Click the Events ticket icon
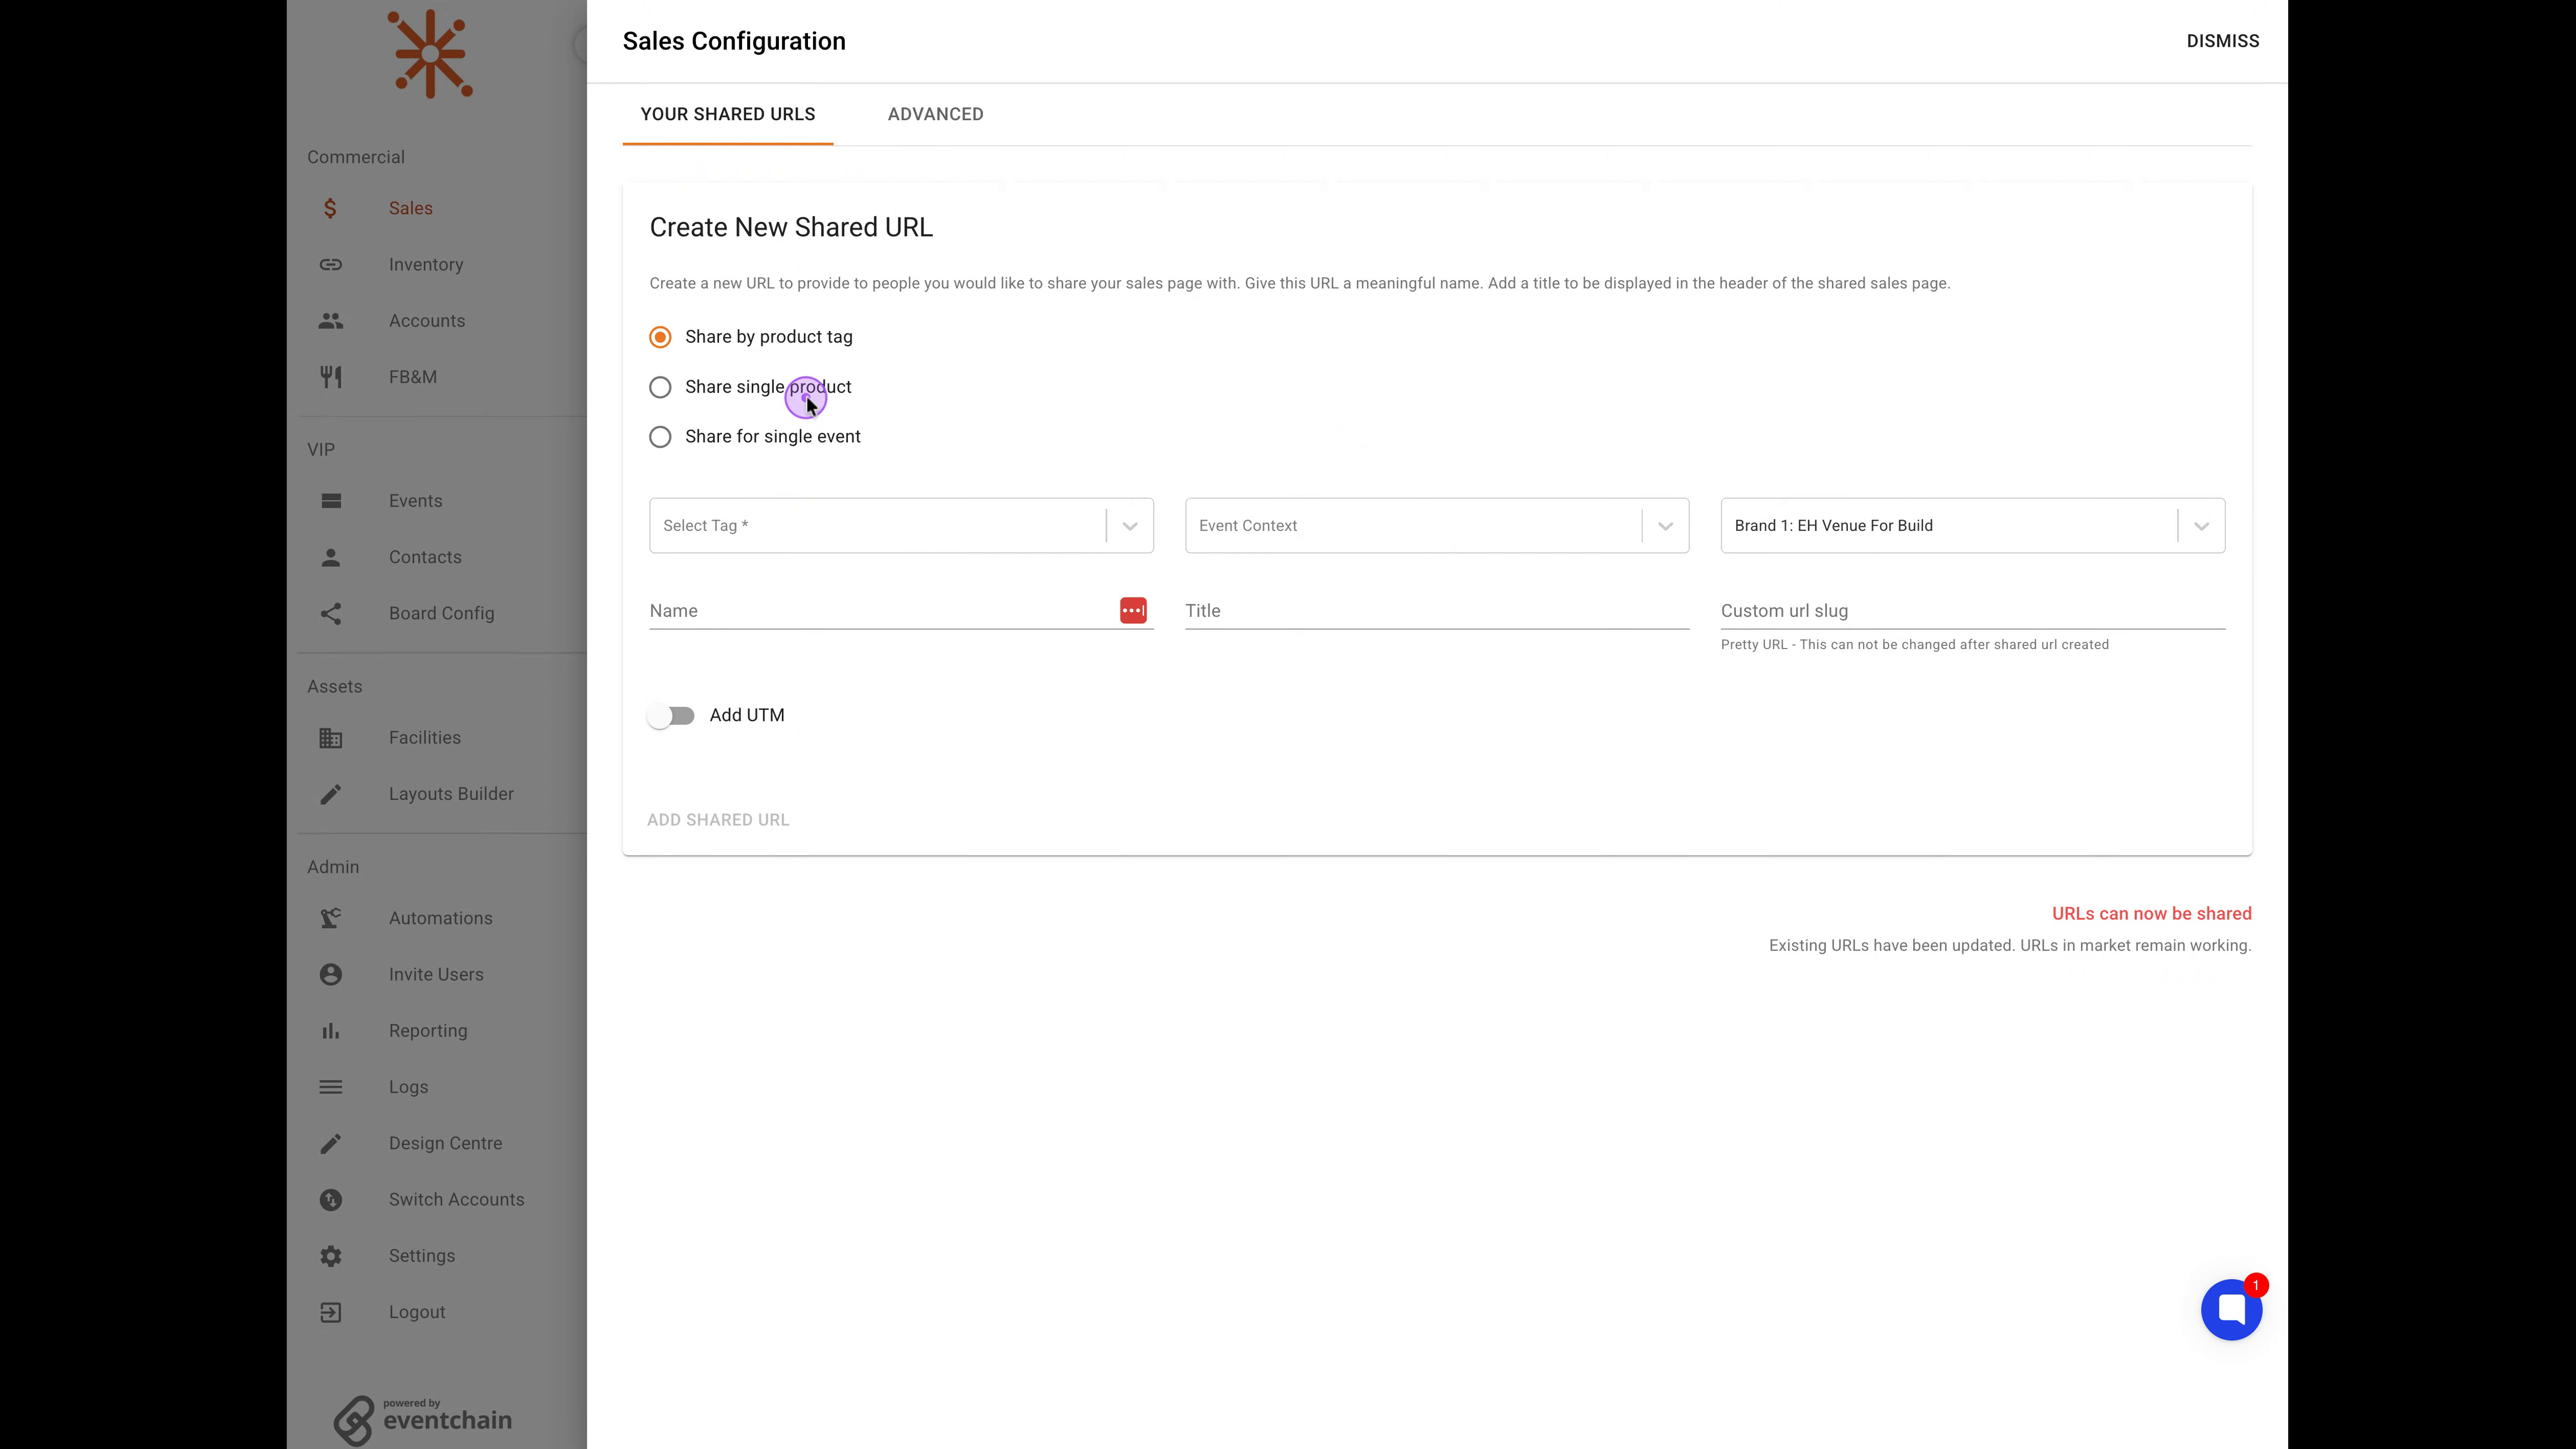Image resolution: width=2576 pixels, height=1449 pixels. tap(331, 501)
